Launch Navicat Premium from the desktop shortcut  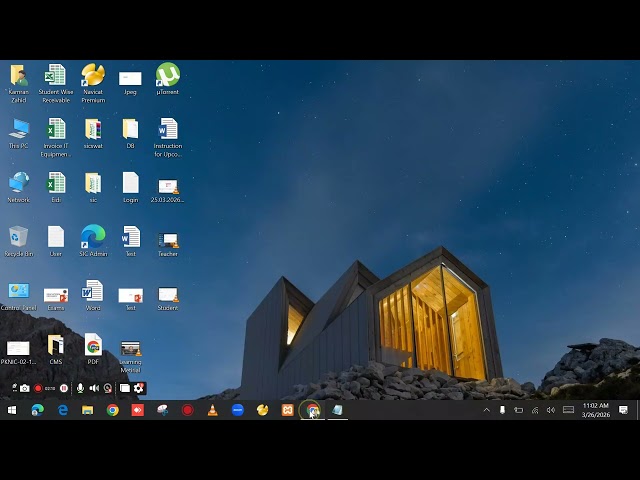pyautogui.click(x=93, y=83)
